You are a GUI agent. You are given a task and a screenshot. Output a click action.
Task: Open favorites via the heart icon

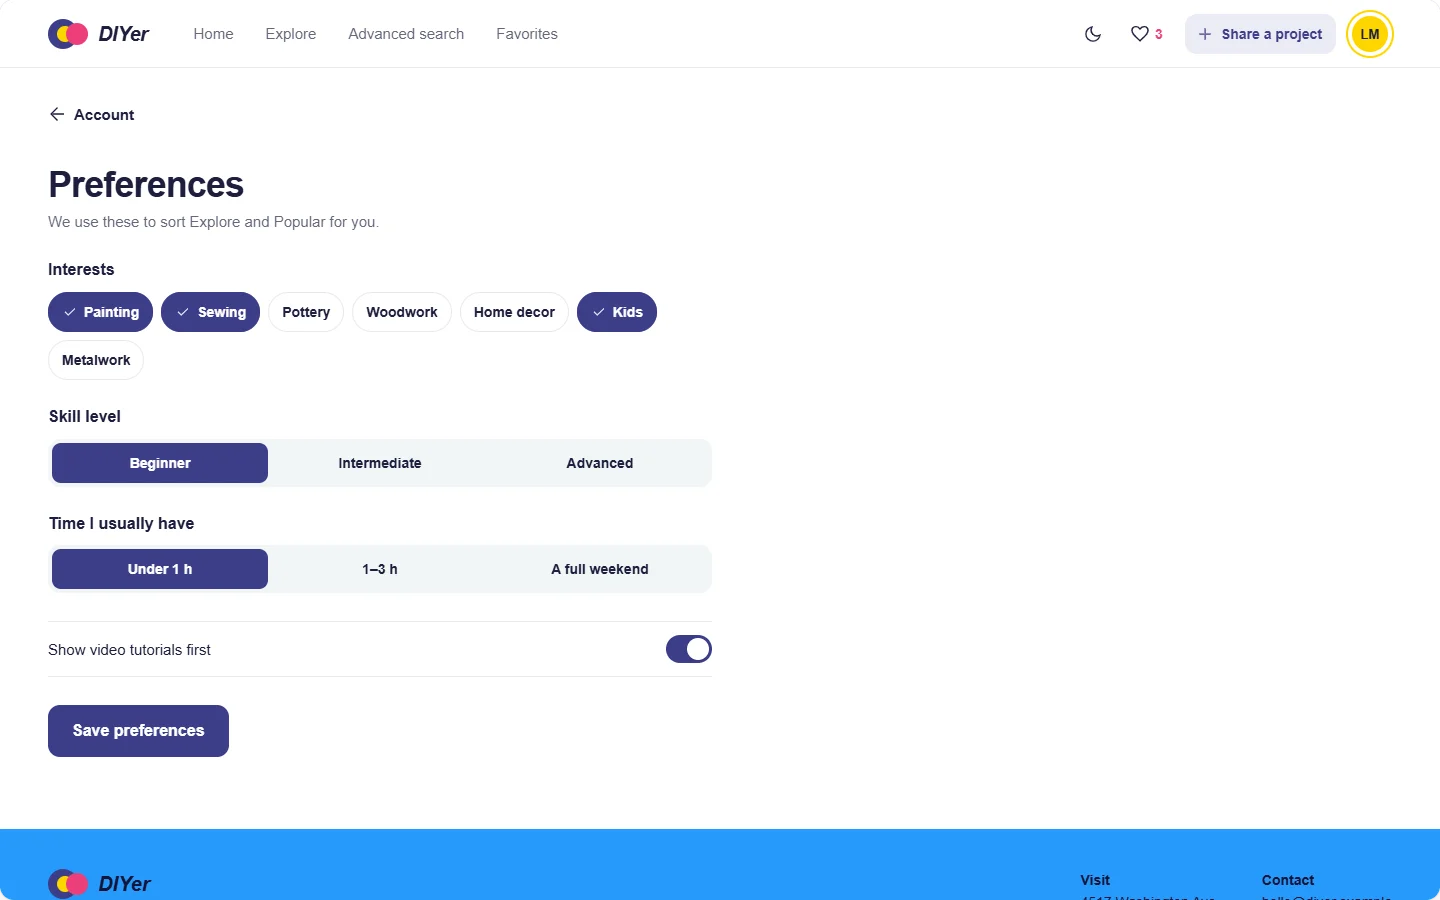coord(1146,34)
